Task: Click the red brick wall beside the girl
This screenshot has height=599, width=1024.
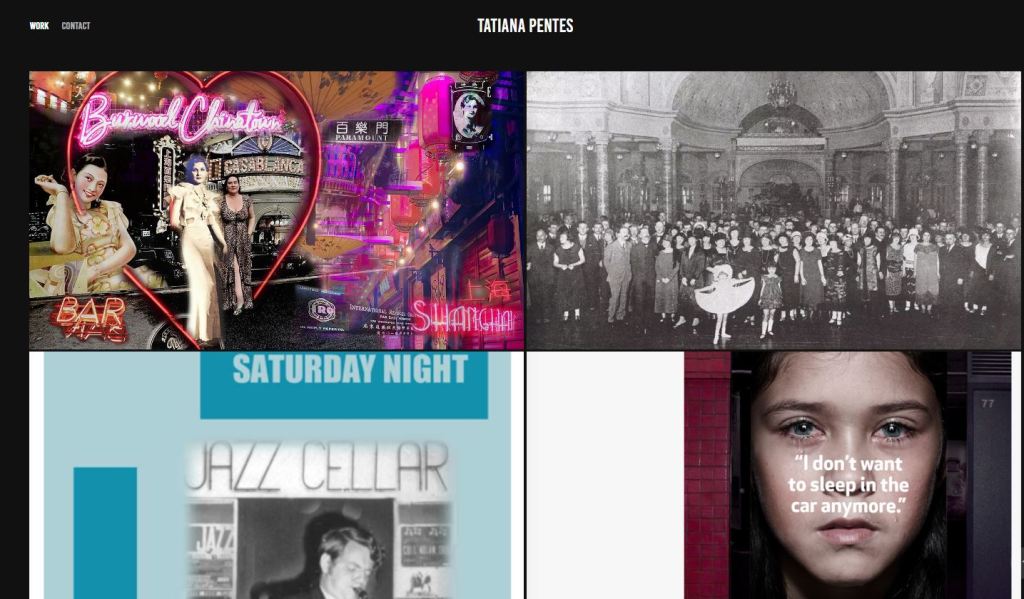Action: (707, 476)
